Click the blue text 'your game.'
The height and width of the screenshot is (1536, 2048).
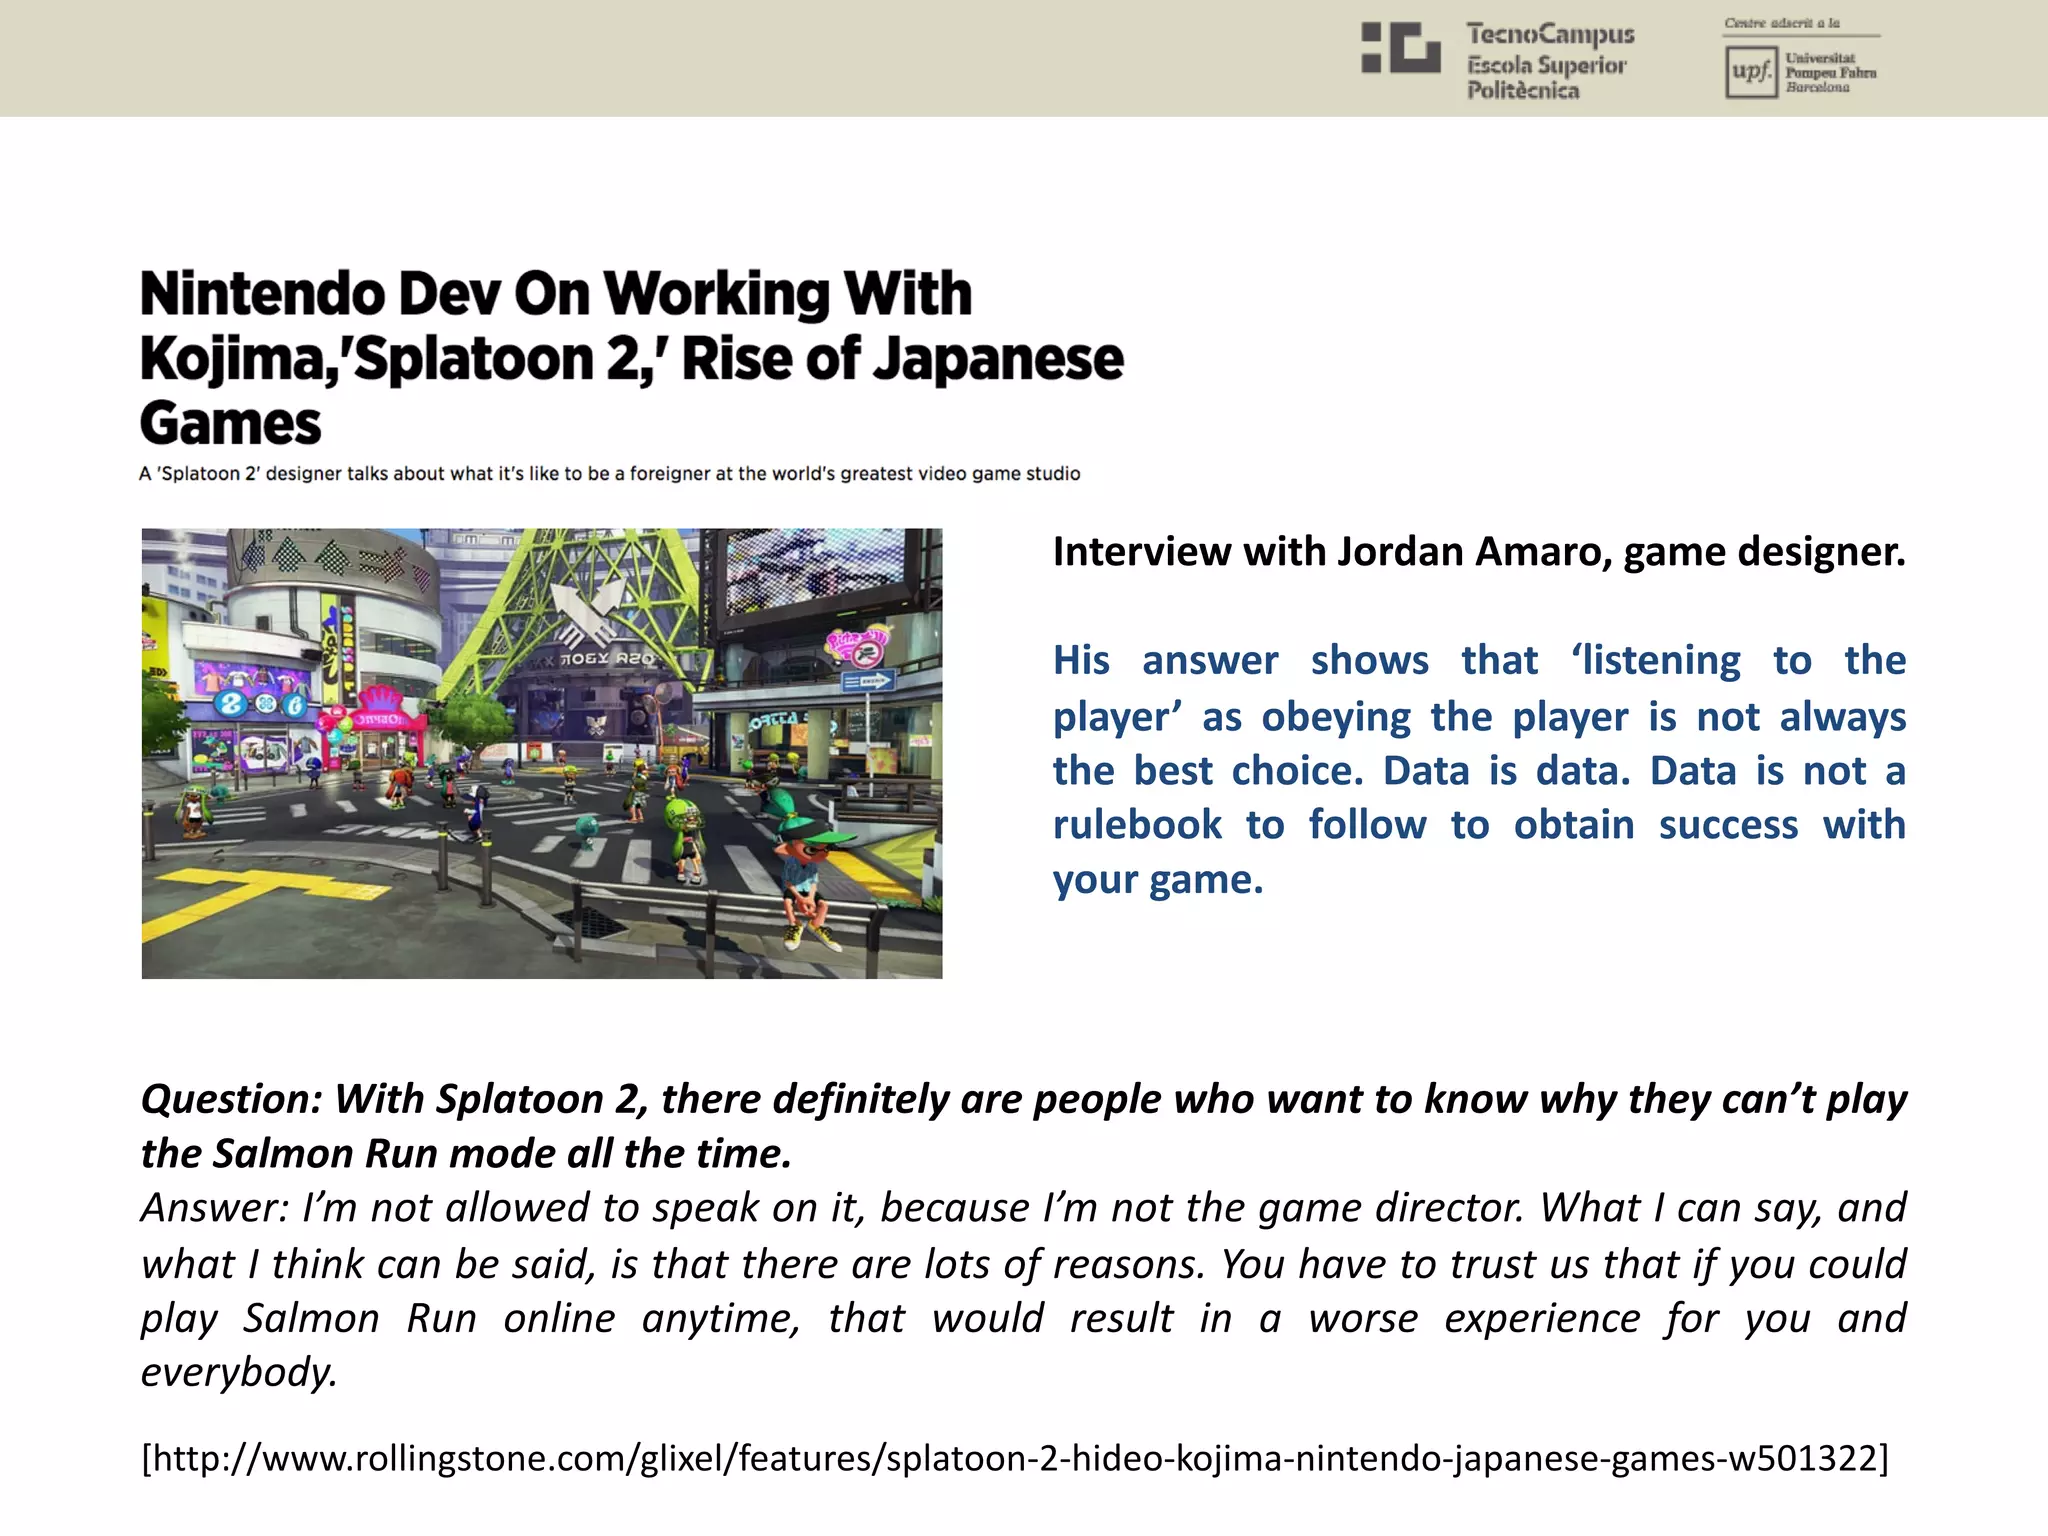tap(1158, 880)
